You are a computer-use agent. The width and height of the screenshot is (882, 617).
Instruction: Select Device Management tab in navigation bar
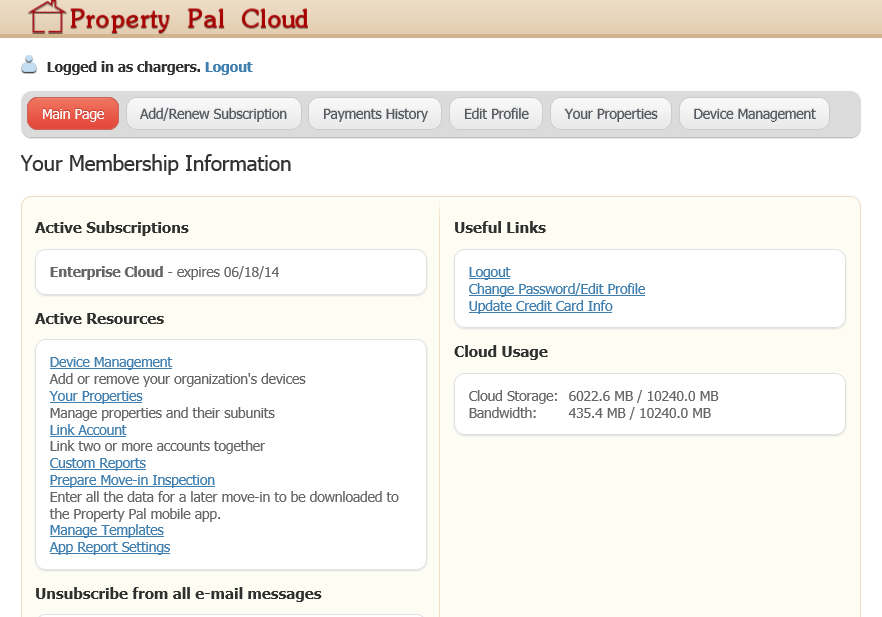(x=754, y=114)
